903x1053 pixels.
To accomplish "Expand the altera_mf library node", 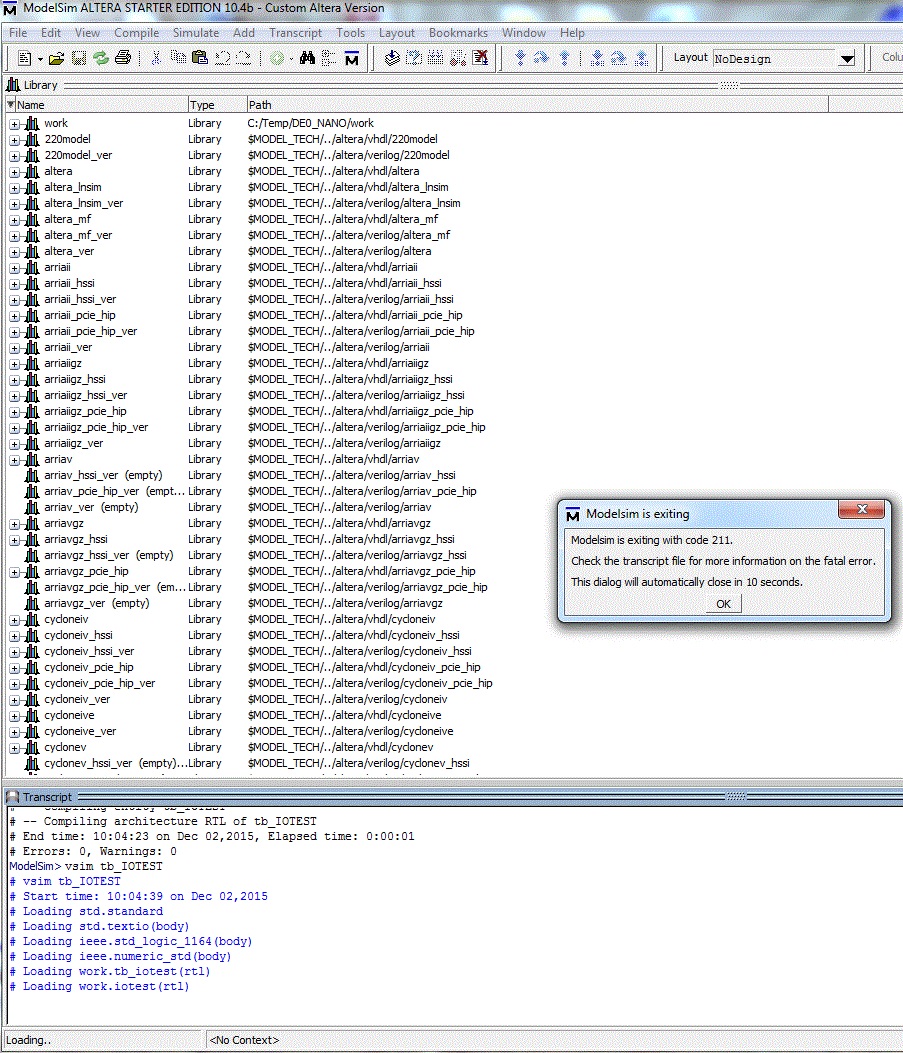I will pyautogui.click(x=15, y=219).
